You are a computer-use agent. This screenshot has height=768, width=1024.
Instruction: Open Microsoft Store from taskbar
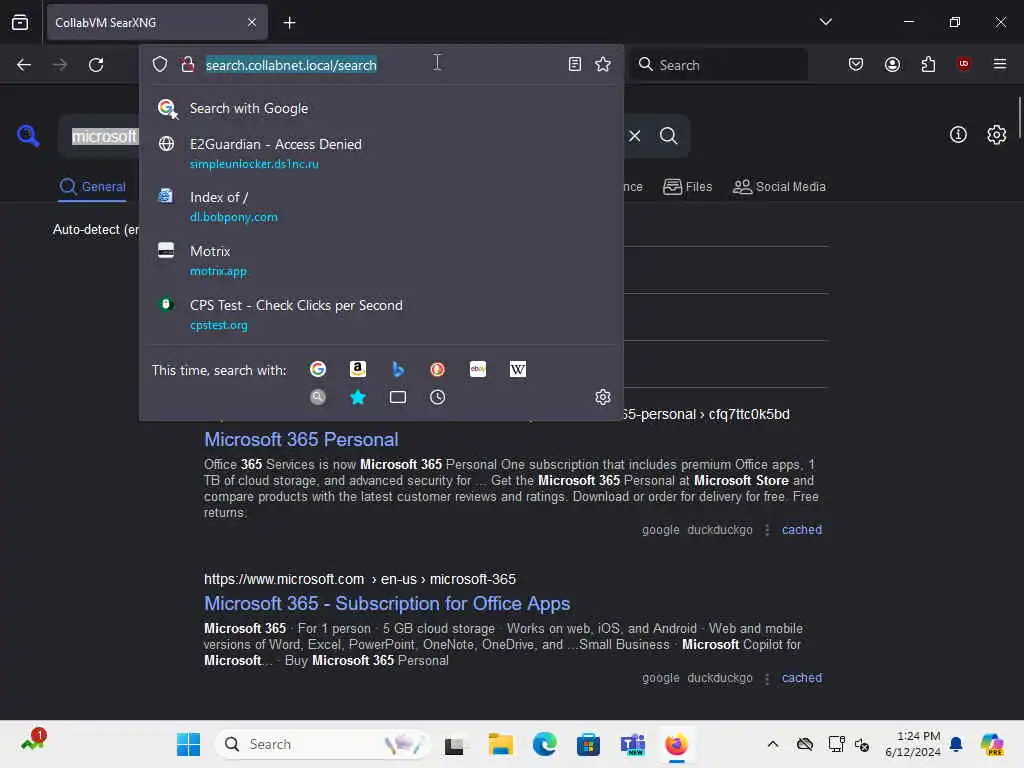588,744
